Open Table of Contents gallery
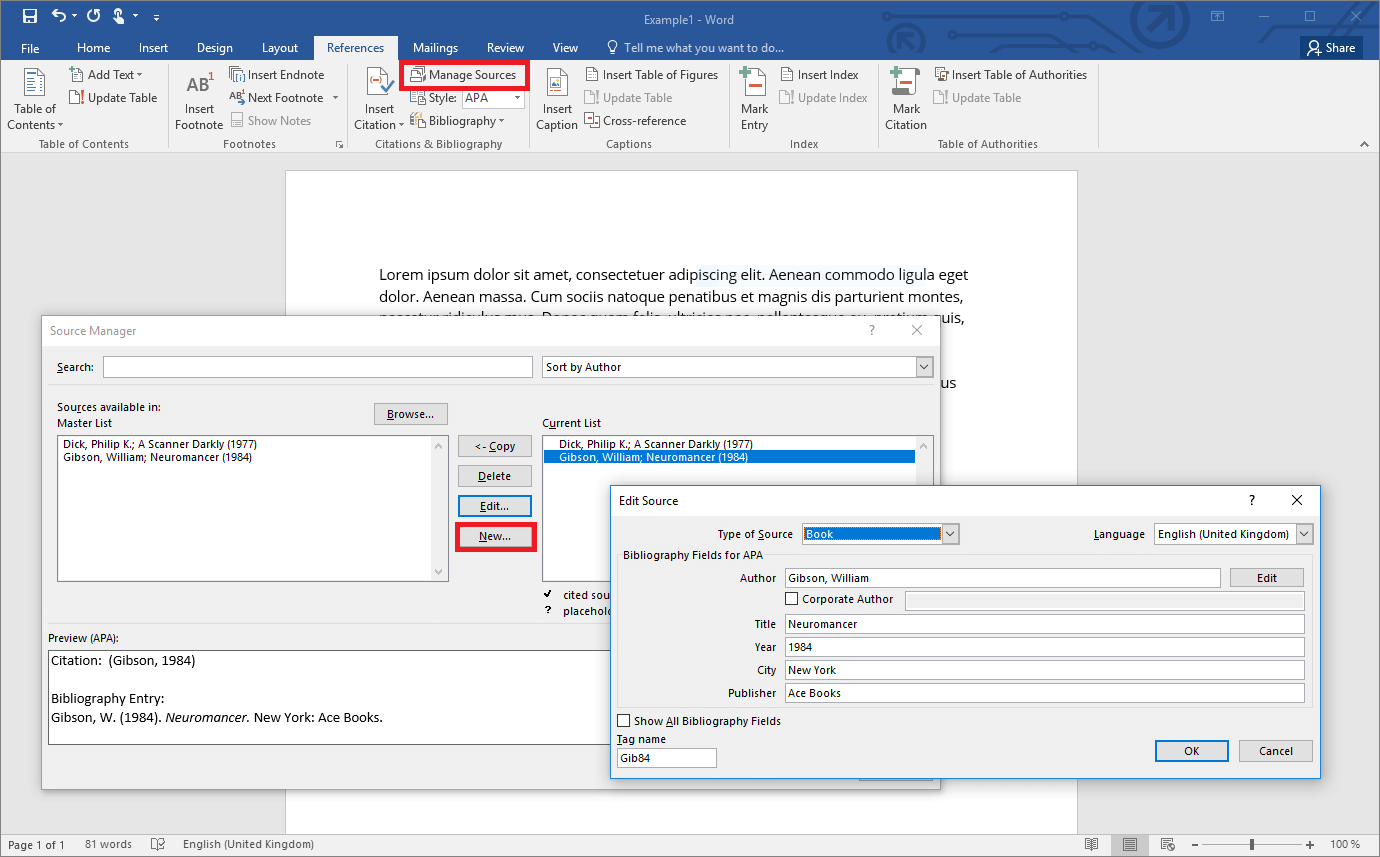Image resolution: width=1380 pixels, height=857 pixels. click(x=35, y=100)
